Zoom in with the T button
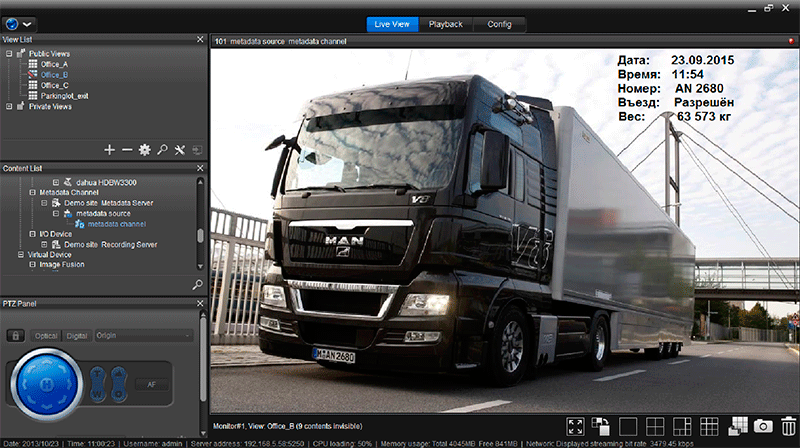This screenshot has width=800, height=448. (x=97, y=375)
